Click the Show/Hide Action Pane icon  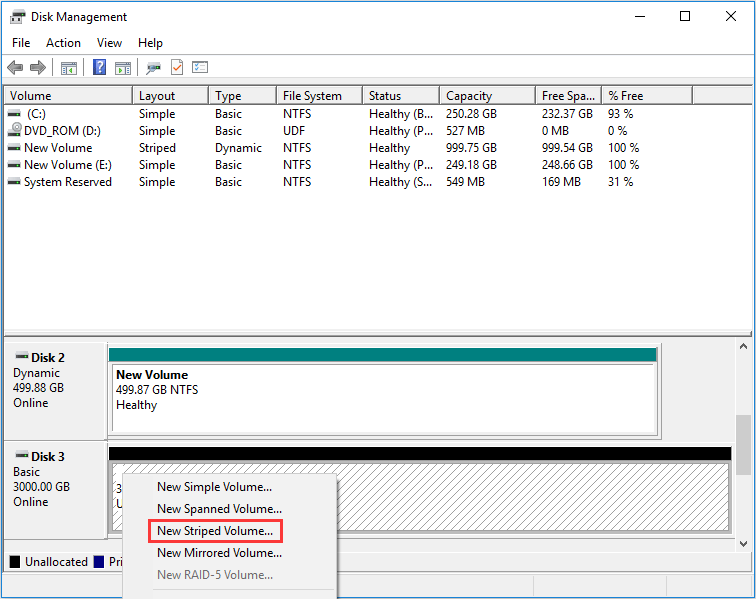123,67
